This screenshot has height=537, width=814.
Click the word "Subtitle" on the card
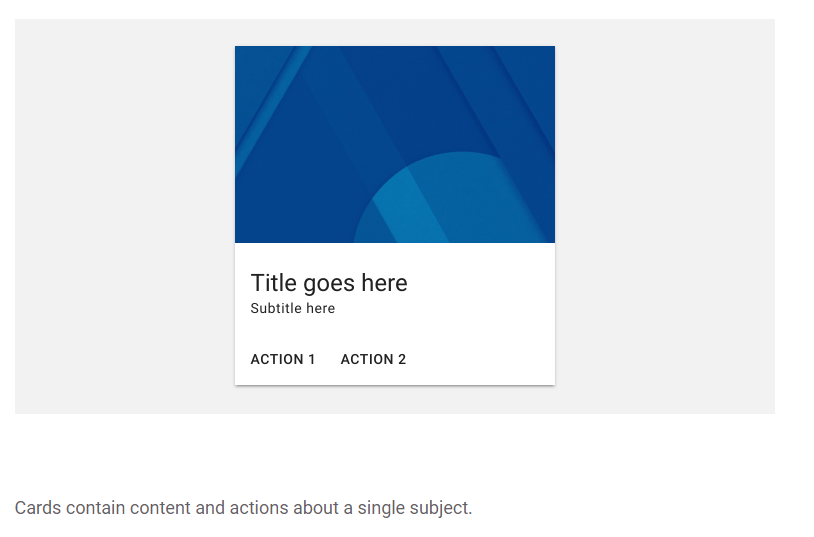276,308
